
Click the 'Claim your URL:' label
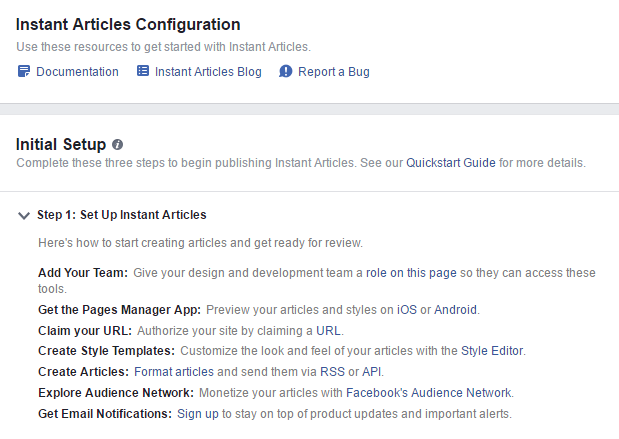[x=85, y=330]
